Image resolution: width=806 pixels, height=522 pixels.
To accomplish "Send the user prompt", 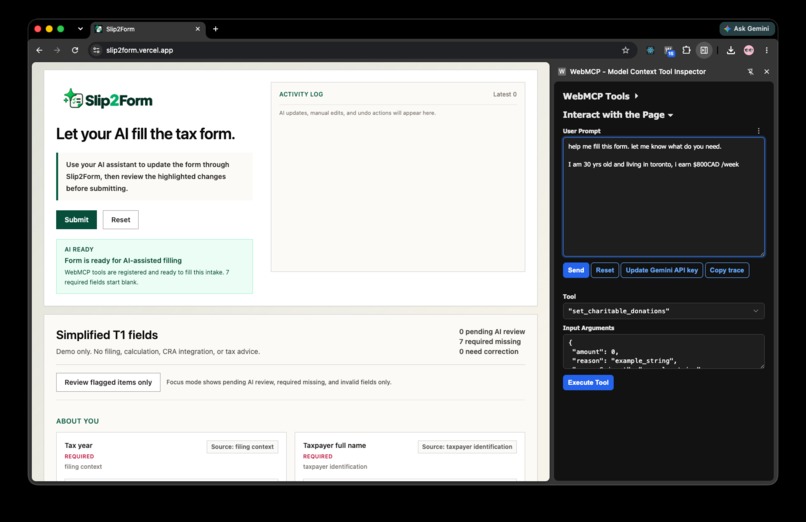I will [x=576, y=270].
